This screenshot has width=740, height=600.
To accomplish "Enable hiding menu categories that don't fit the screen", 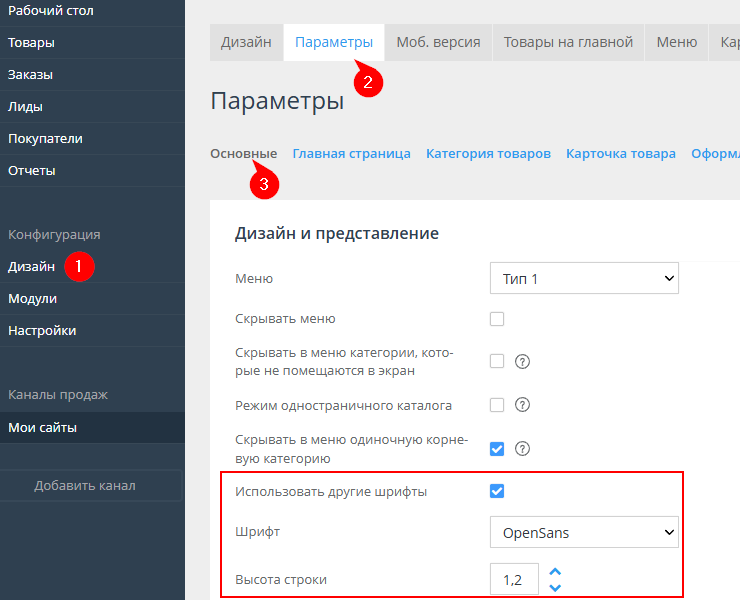I will click(x=497, y=361).
